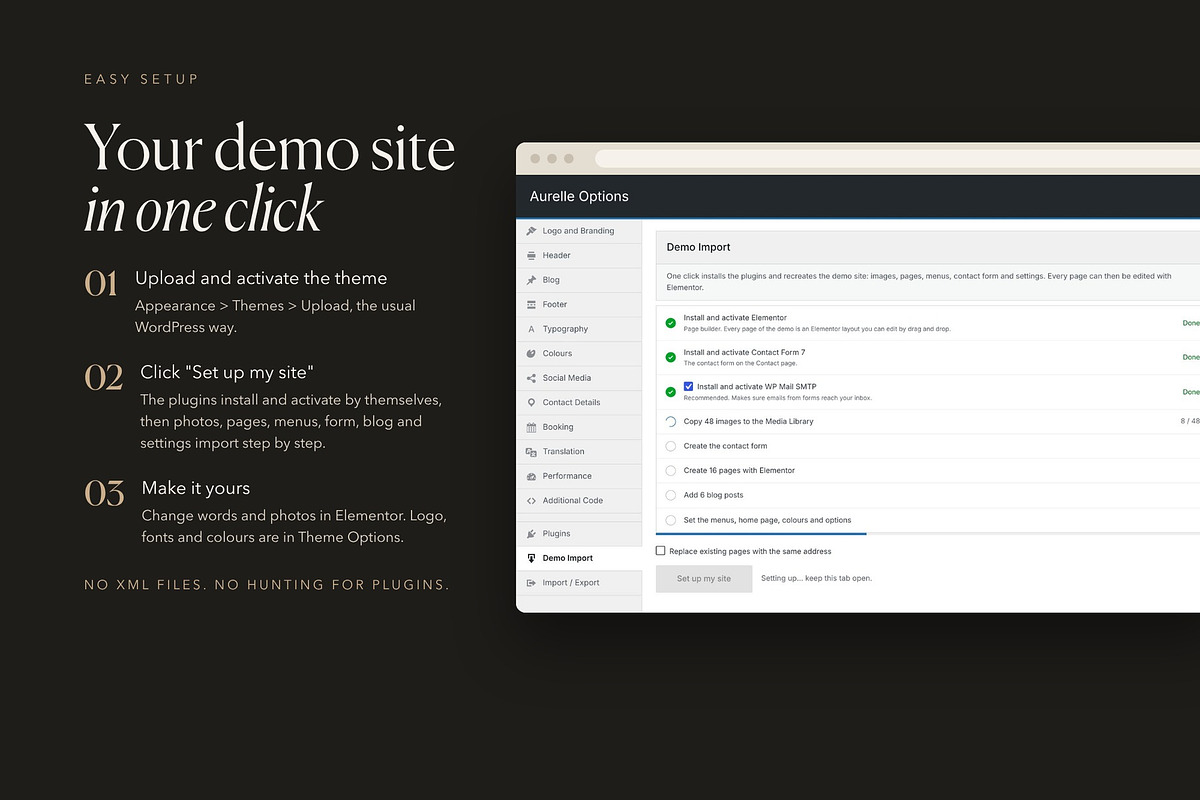This screenshot has height=800, width=1200.
Task: Click 'NO XML FILES. NO HUNTING FOR PLUGINS.' tagline
Action: point(267,585)
